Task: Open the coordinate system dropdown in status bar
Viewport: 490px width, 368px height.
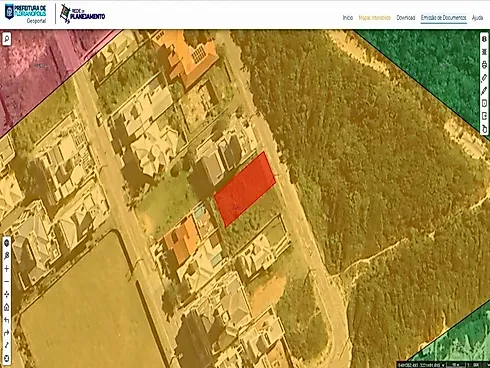Action: [x=443, y=365]
